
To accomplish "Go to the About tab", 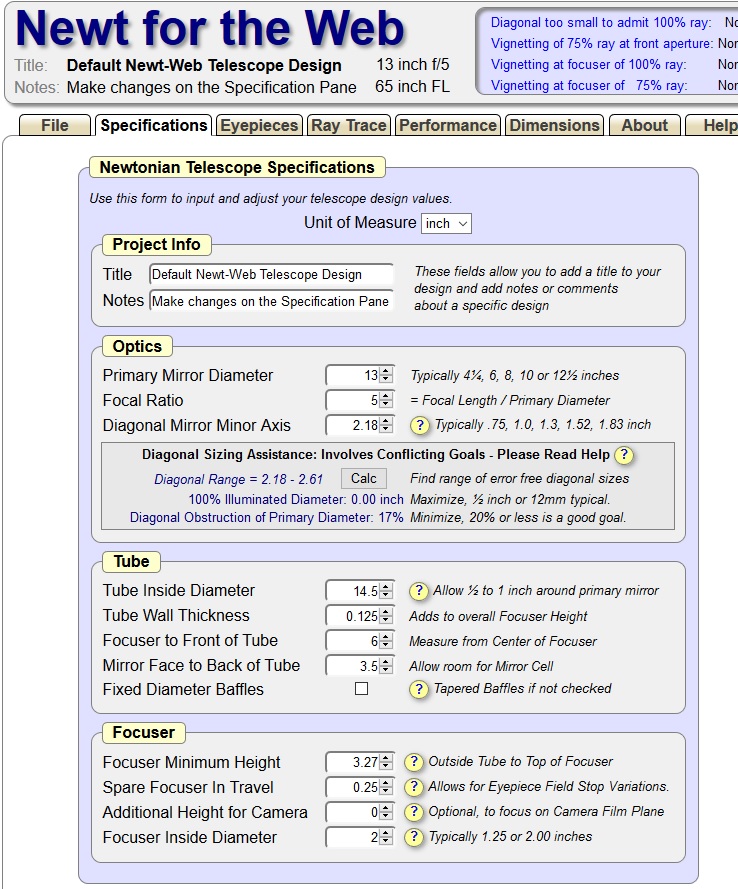I will (644, 125).
